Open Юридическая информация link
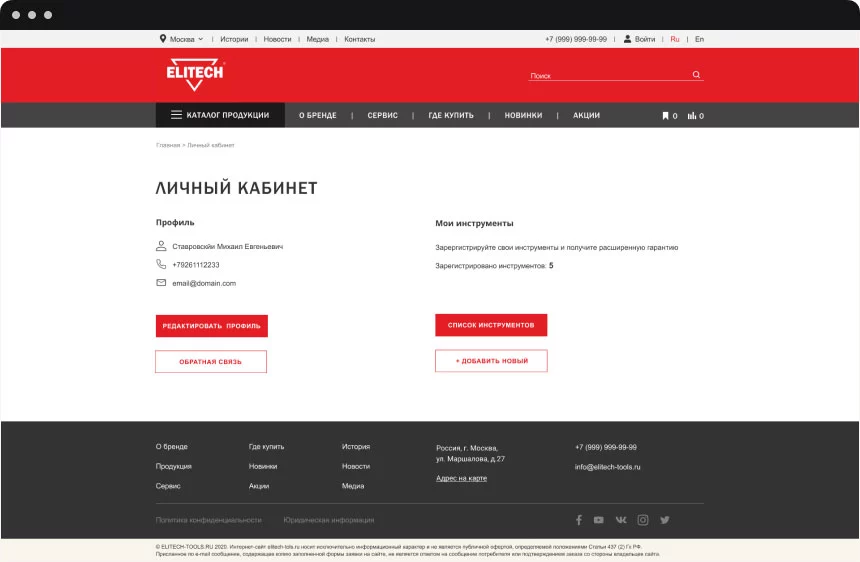The width and height of the screenshot is (860, 562). [x=329, y=520]
